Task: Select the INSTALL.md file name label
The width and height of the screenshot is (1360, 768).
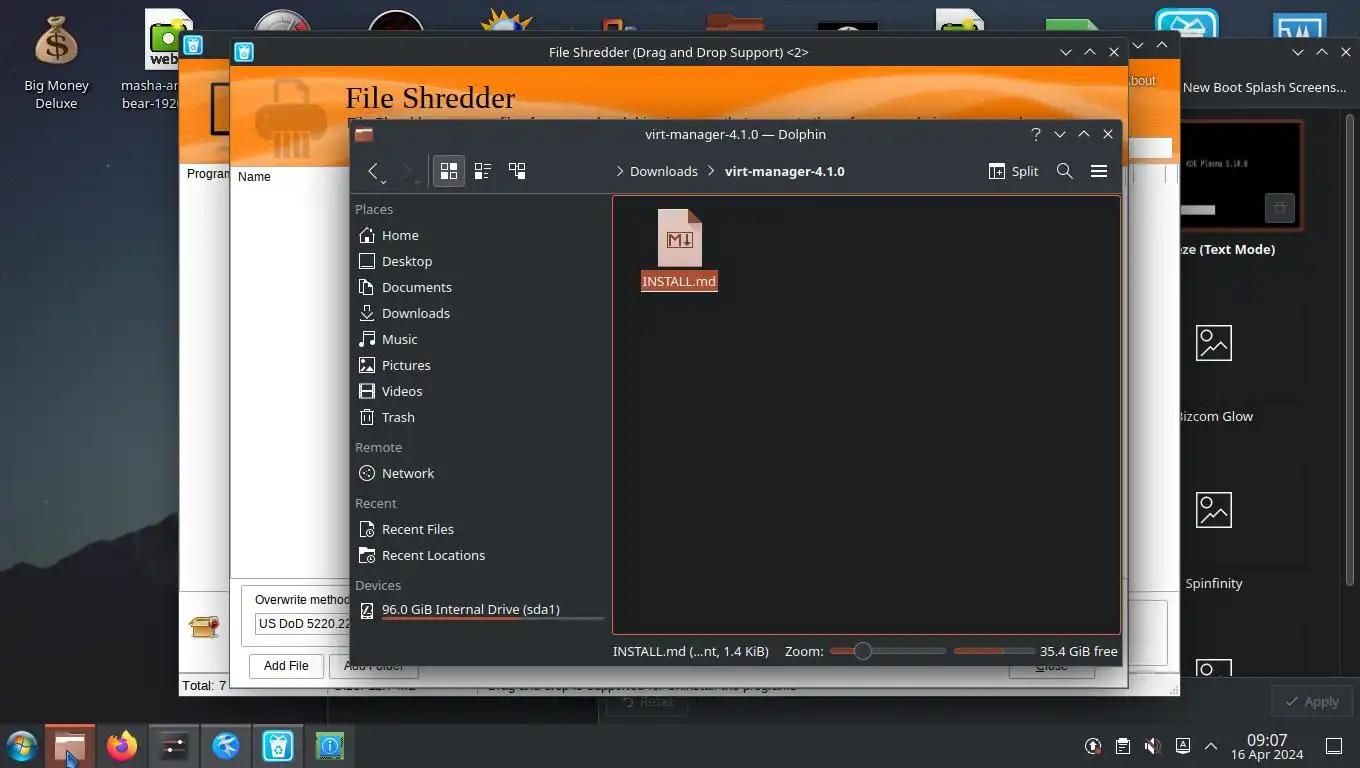Action: pos(679,281)
